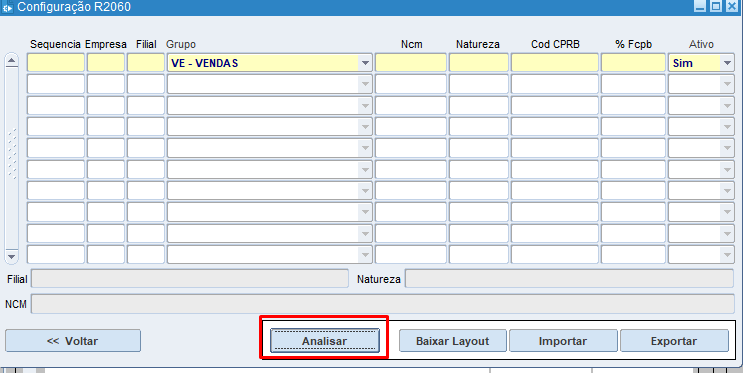This screenshot has width=743, height=373.
Task: Click the Cod CPRB column header label
Action: point(555,44)
